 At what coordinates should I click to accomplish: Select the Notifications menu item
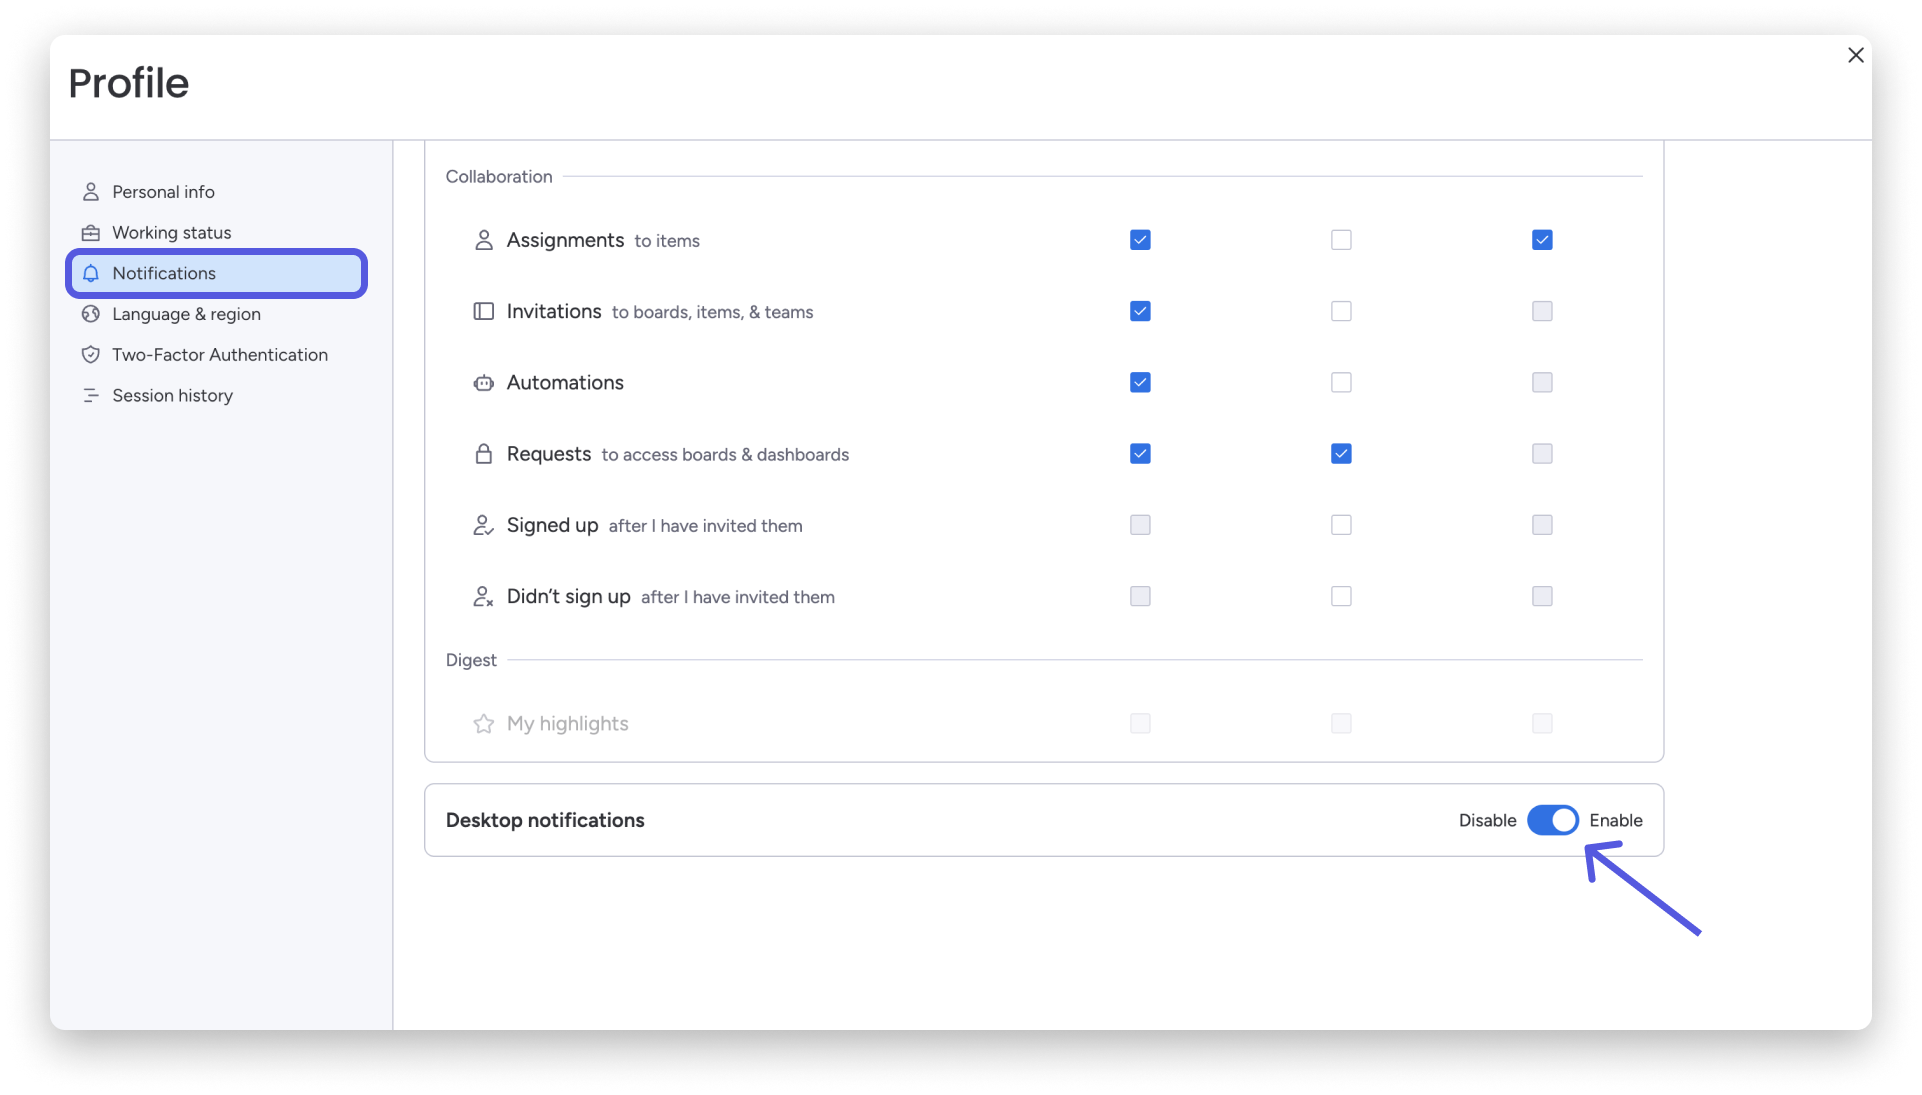(x=217, y=273)
